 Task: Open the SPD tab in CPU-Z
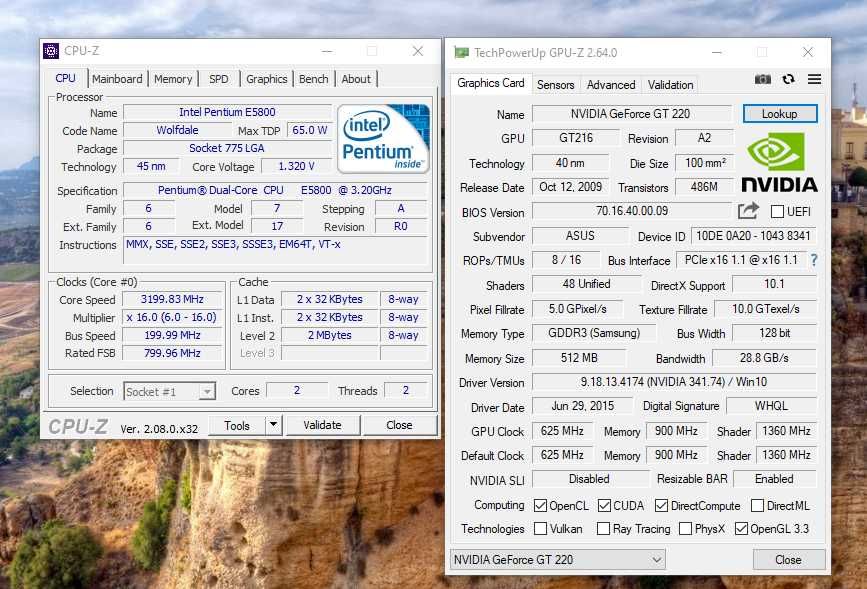(x=218, y=79)
